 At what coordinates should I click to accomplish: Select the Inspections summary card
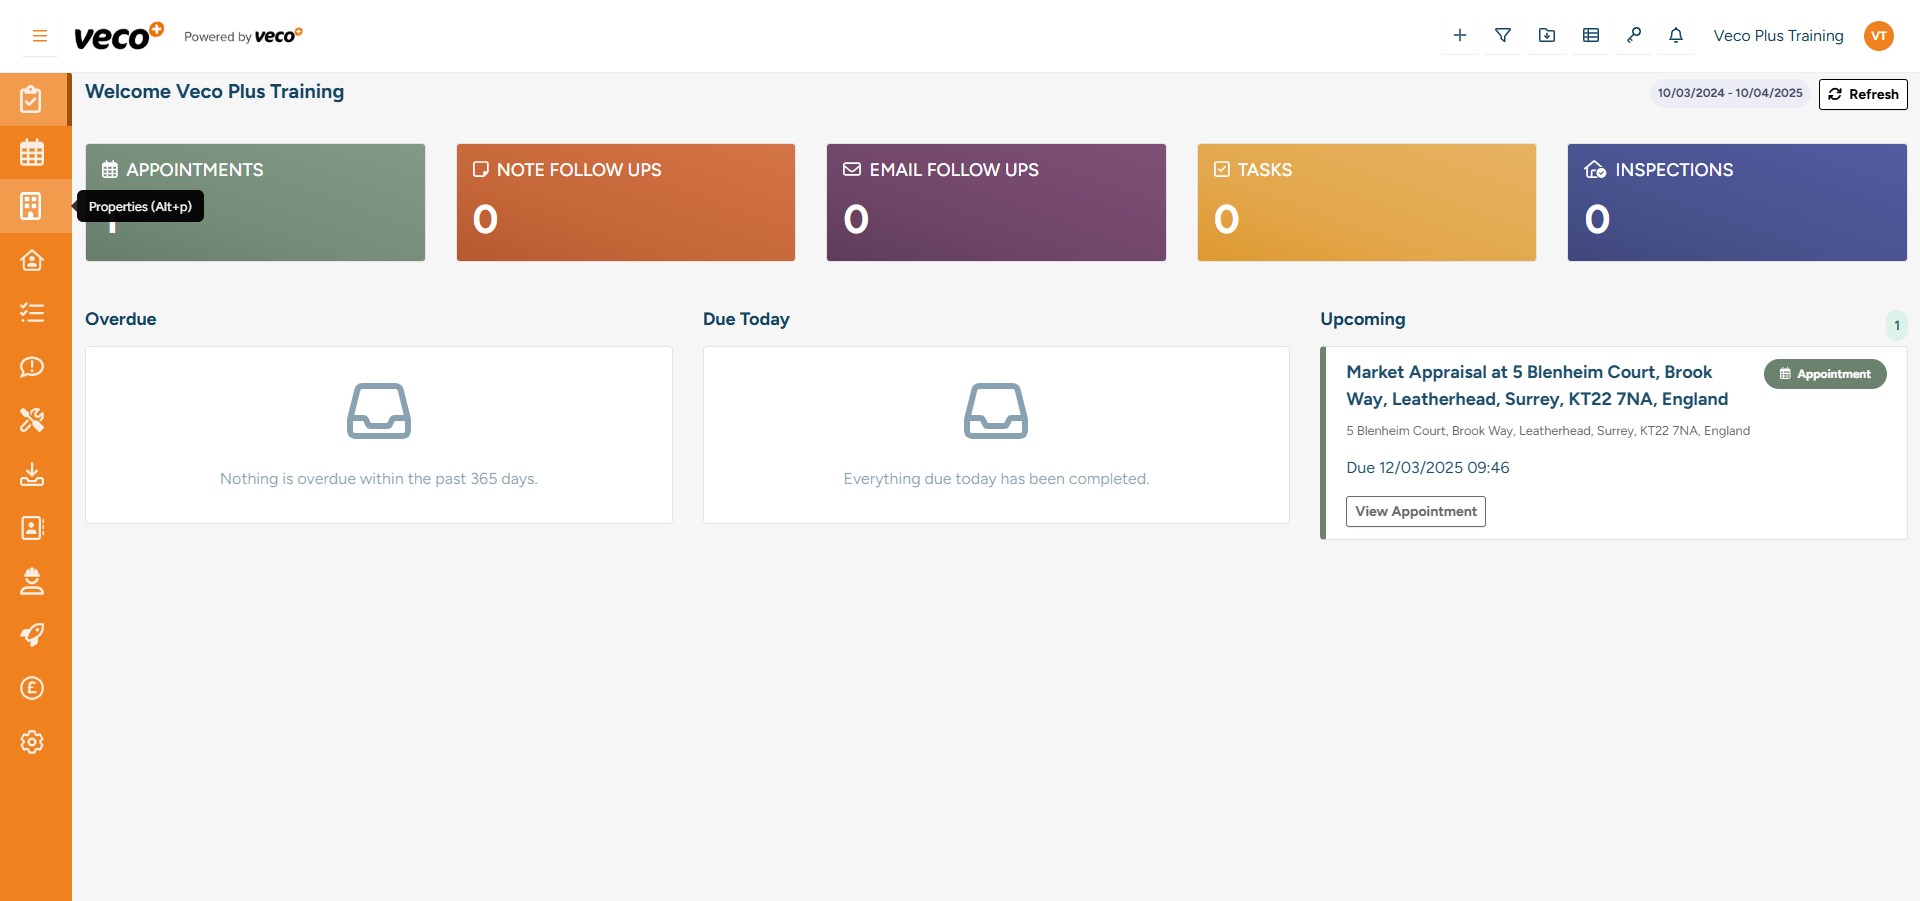(x=1737, y=202)
